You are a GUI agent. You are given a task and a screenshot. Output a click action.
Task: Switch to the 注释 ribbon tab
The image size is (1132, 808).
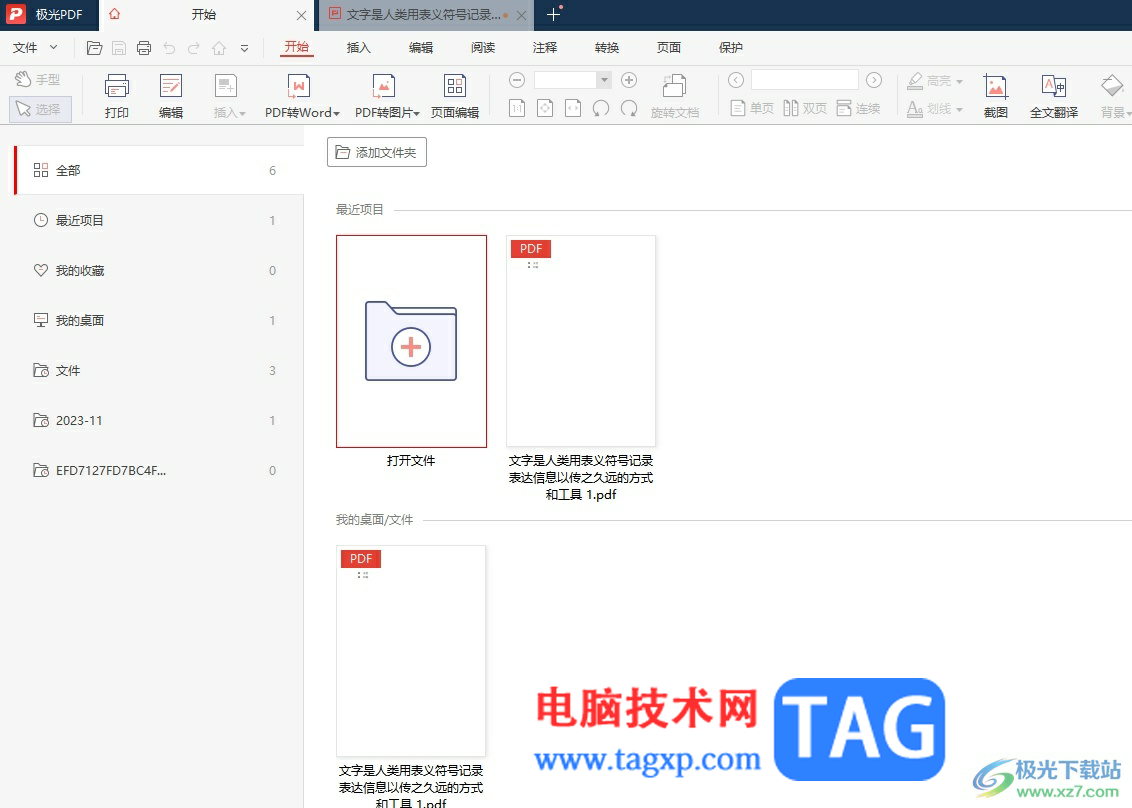pyautogui.click(x=545, y=48)
